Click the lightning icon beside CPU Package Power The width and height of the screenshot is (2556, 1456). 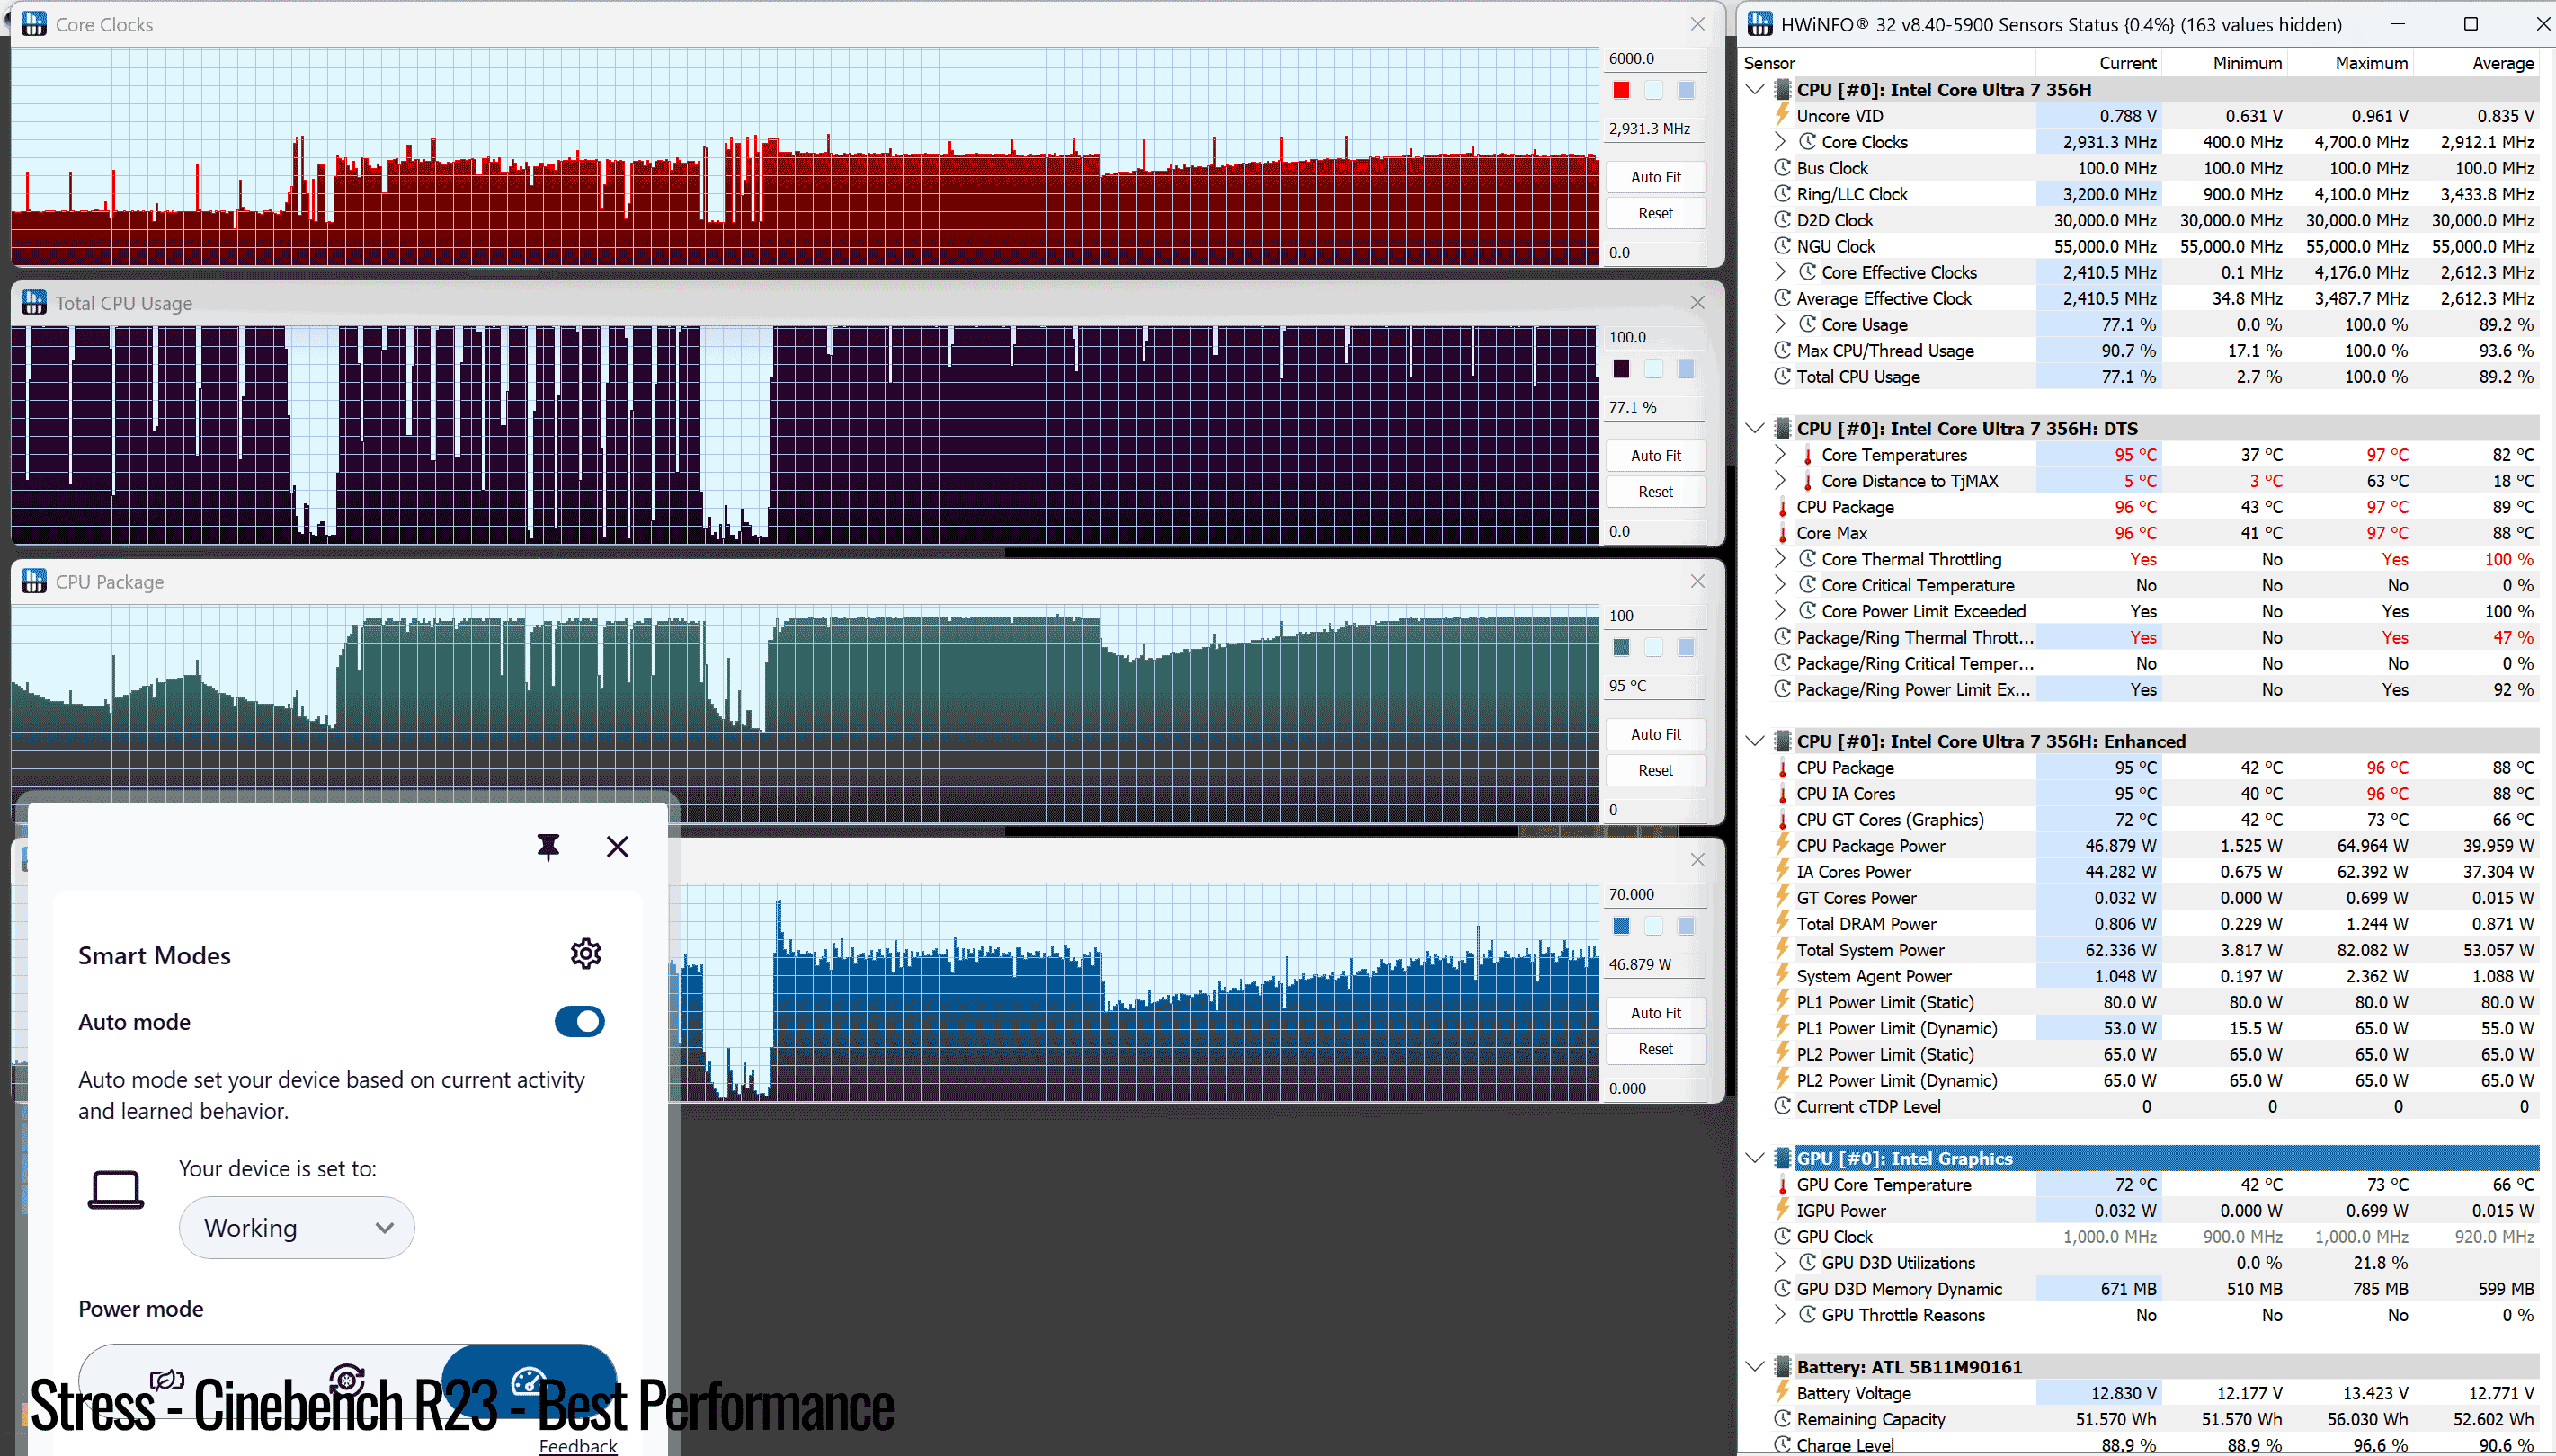(1782, 845)
